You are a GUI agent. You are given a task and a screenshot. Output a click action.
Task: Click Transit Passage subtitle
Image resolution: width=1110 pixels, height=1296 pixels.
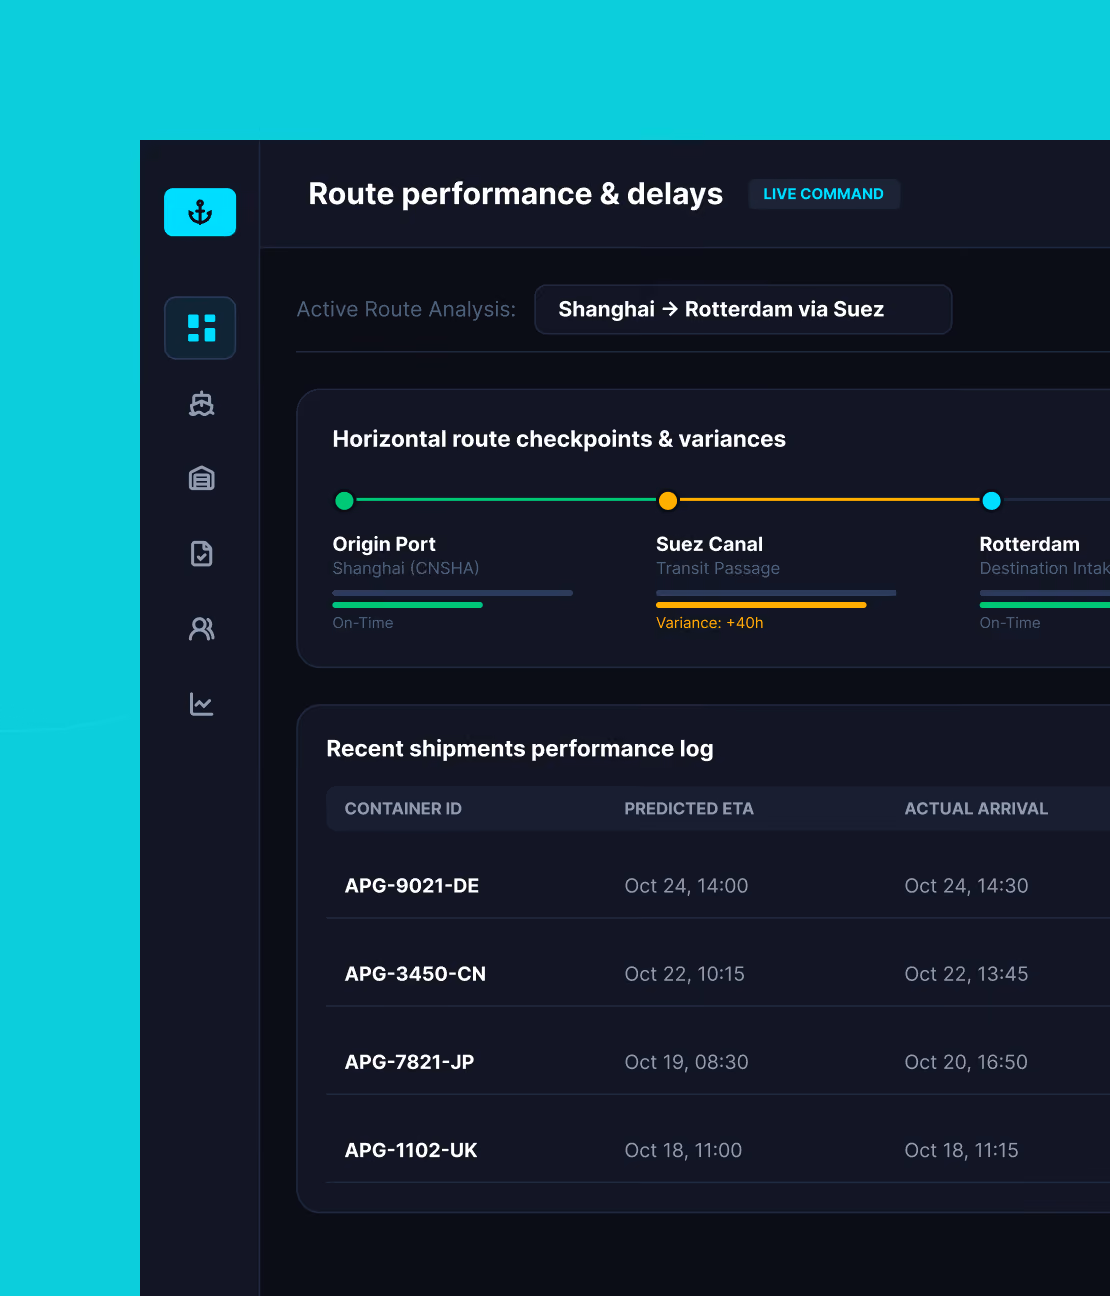click(717, 568)
